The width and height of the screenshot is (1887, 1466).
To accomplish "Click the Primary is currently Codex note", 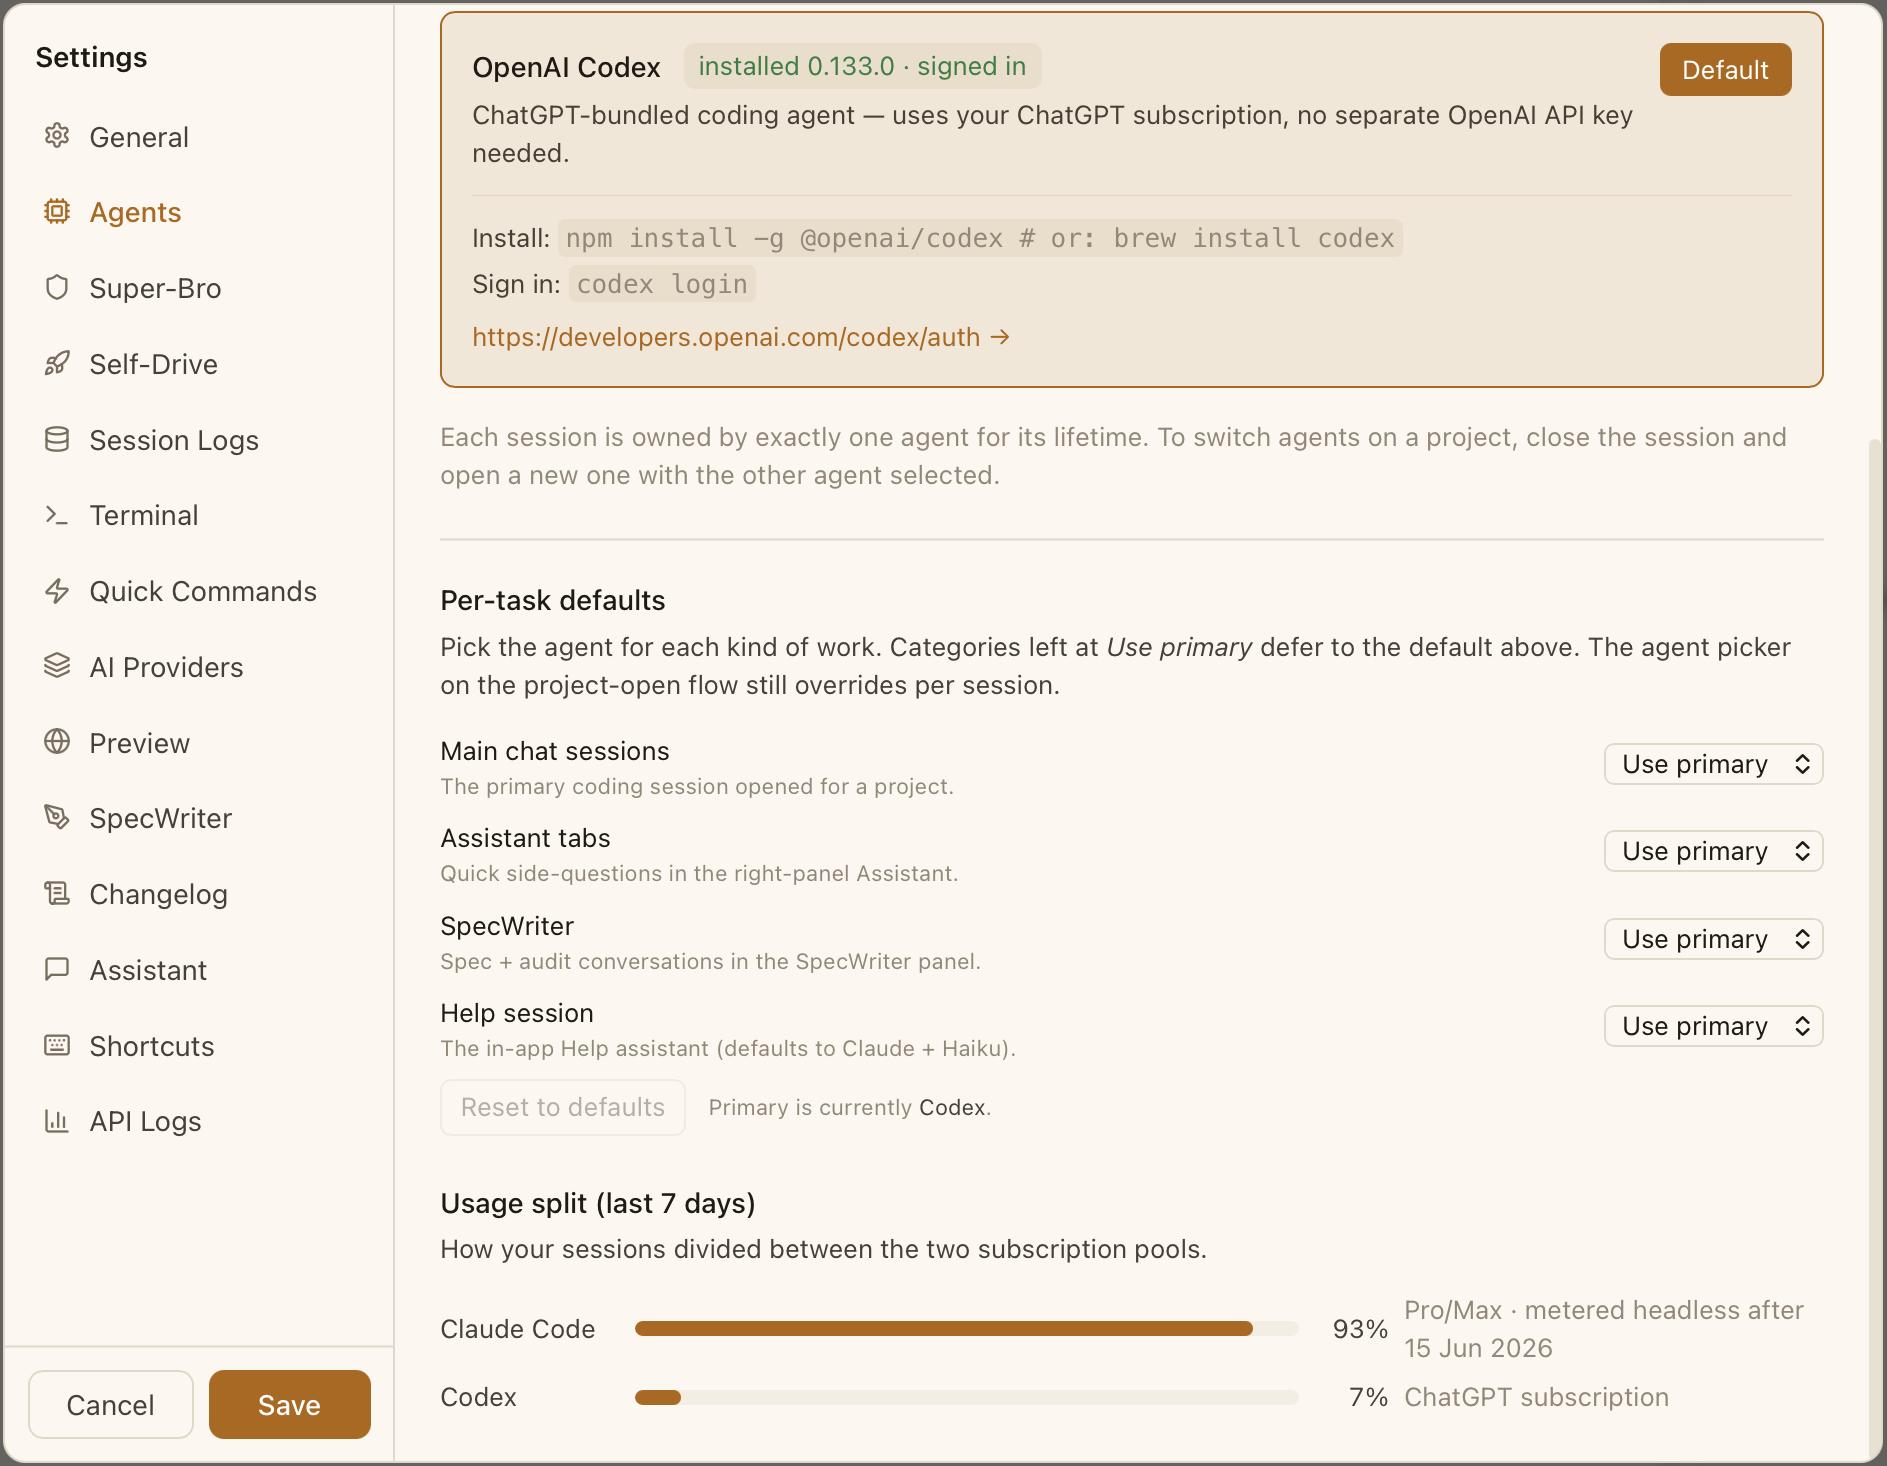I will click(850, 1107).
